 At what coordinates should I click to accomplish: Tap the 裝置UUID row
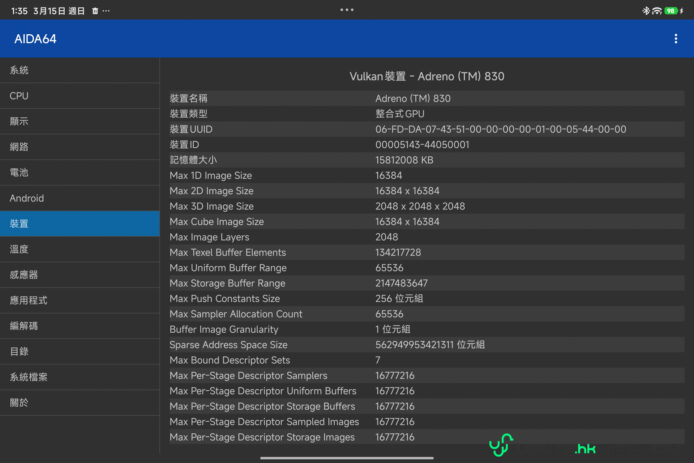pos(427,129)
